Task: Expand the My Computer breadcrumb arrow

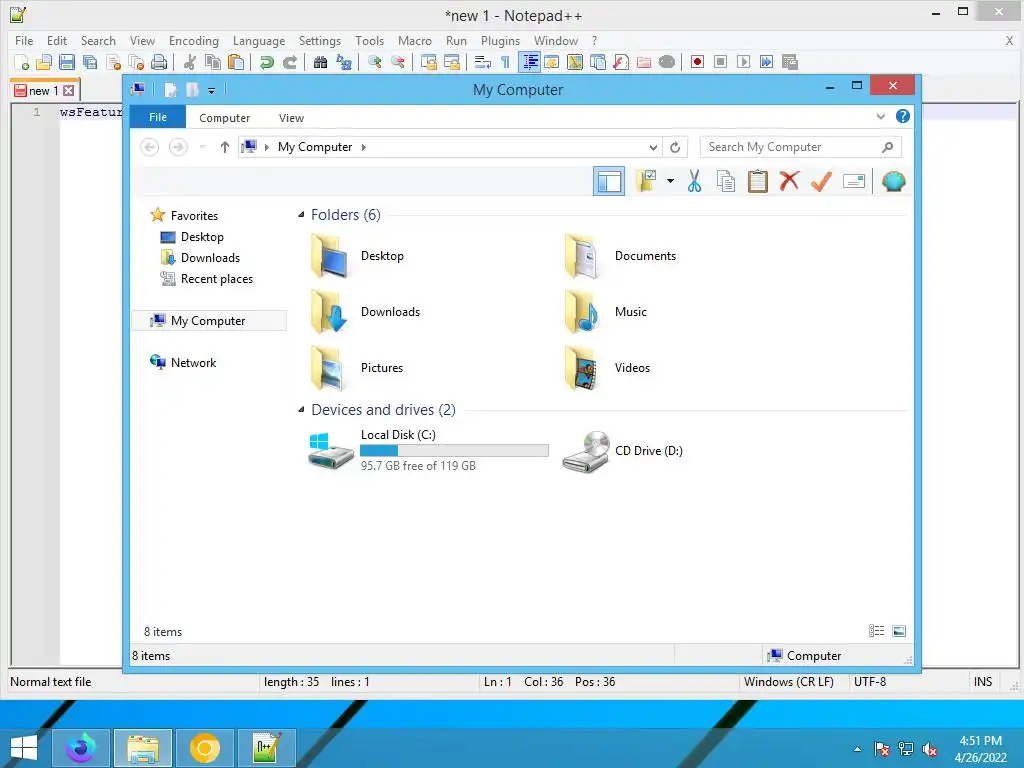Action: (x=364, y=147)
